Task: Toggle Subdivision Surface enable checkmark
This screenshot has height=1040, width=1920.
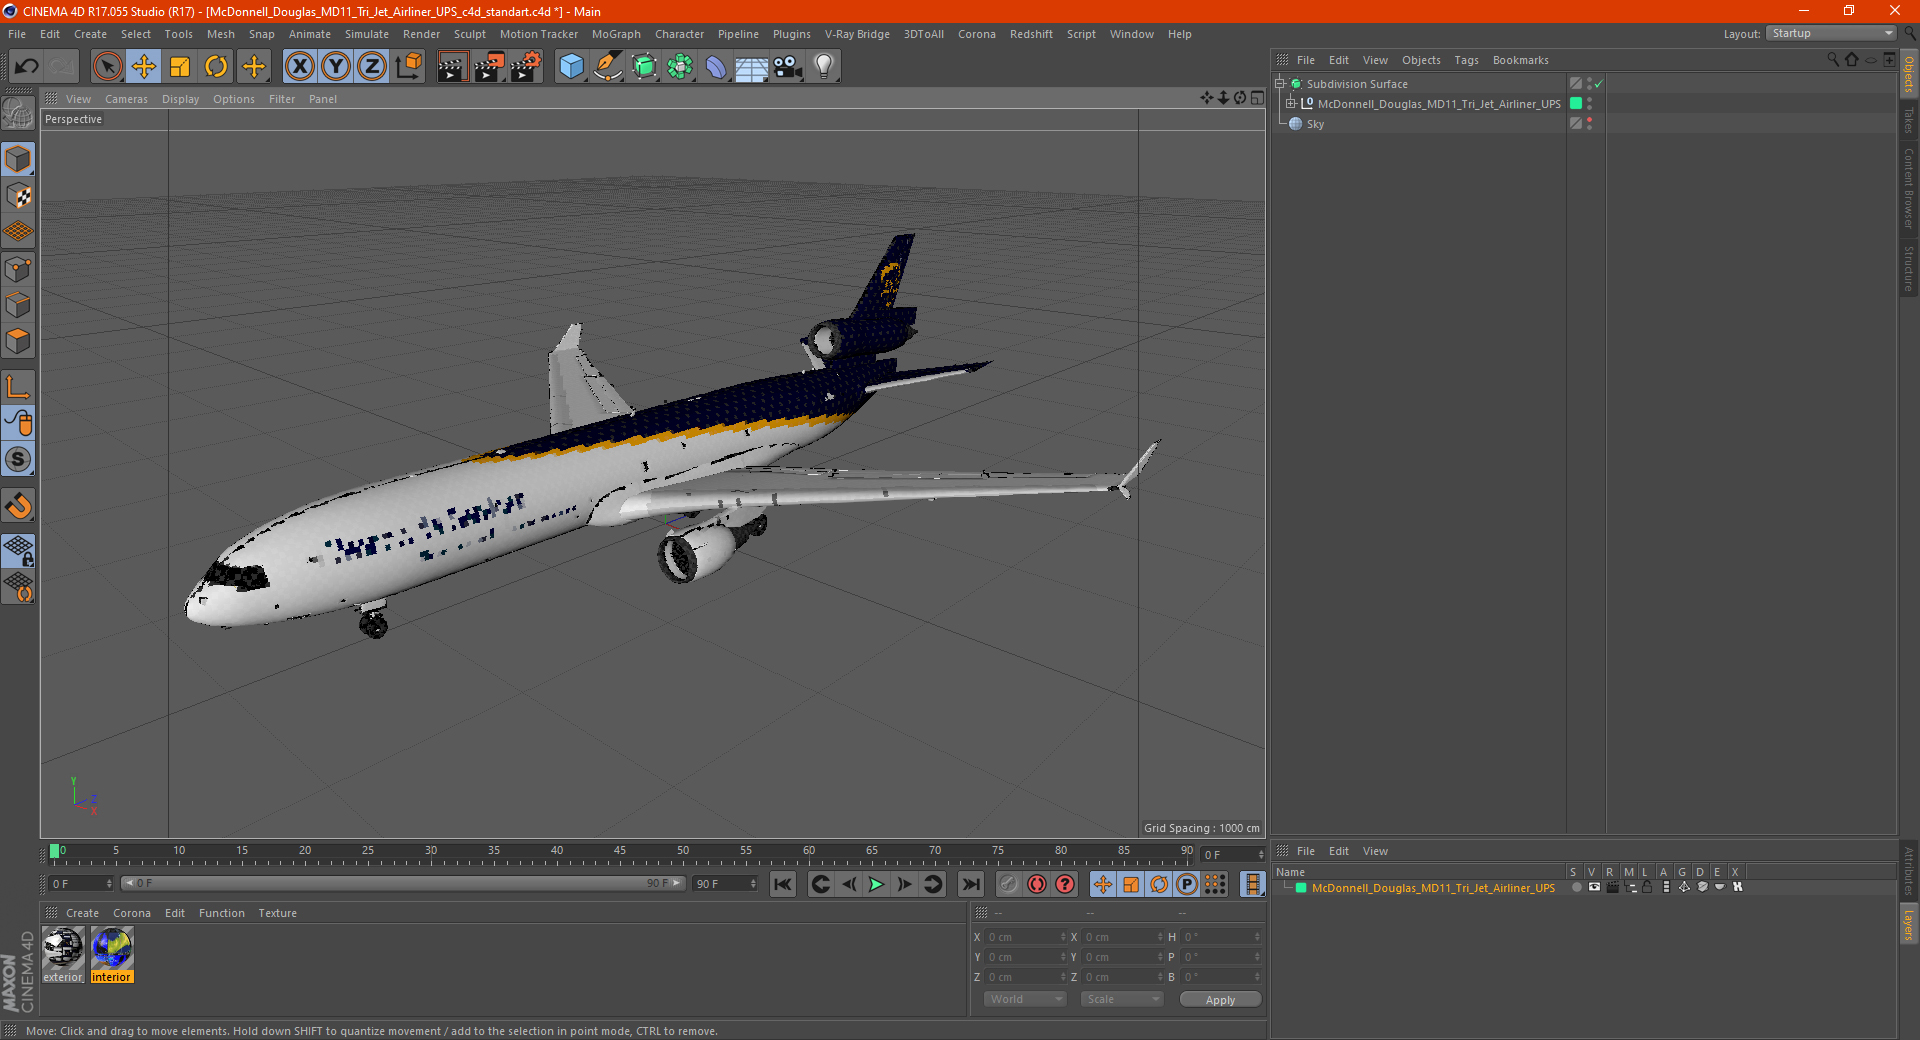Action: (x=1598, y=84)
